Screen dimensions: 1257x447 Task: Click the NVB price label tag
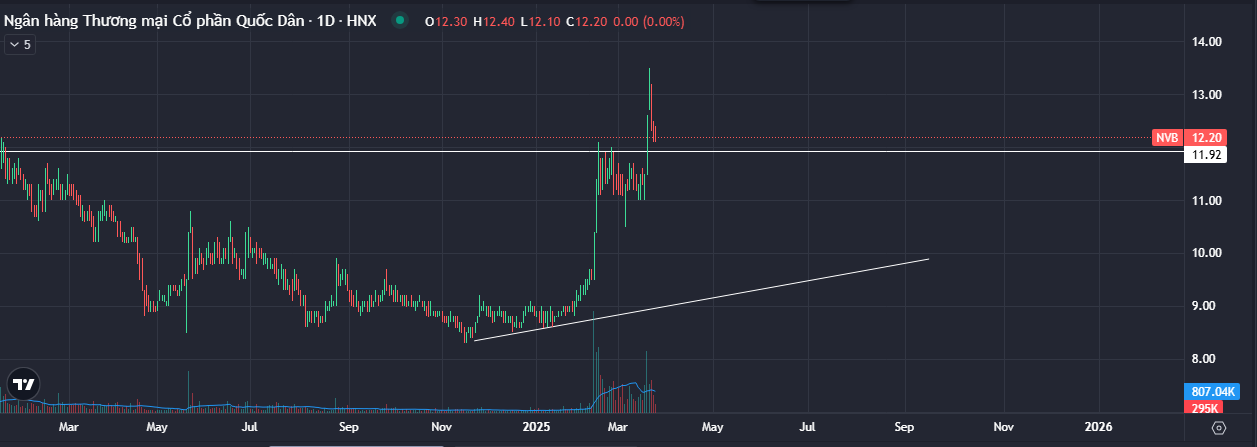tap(1167, 137)
